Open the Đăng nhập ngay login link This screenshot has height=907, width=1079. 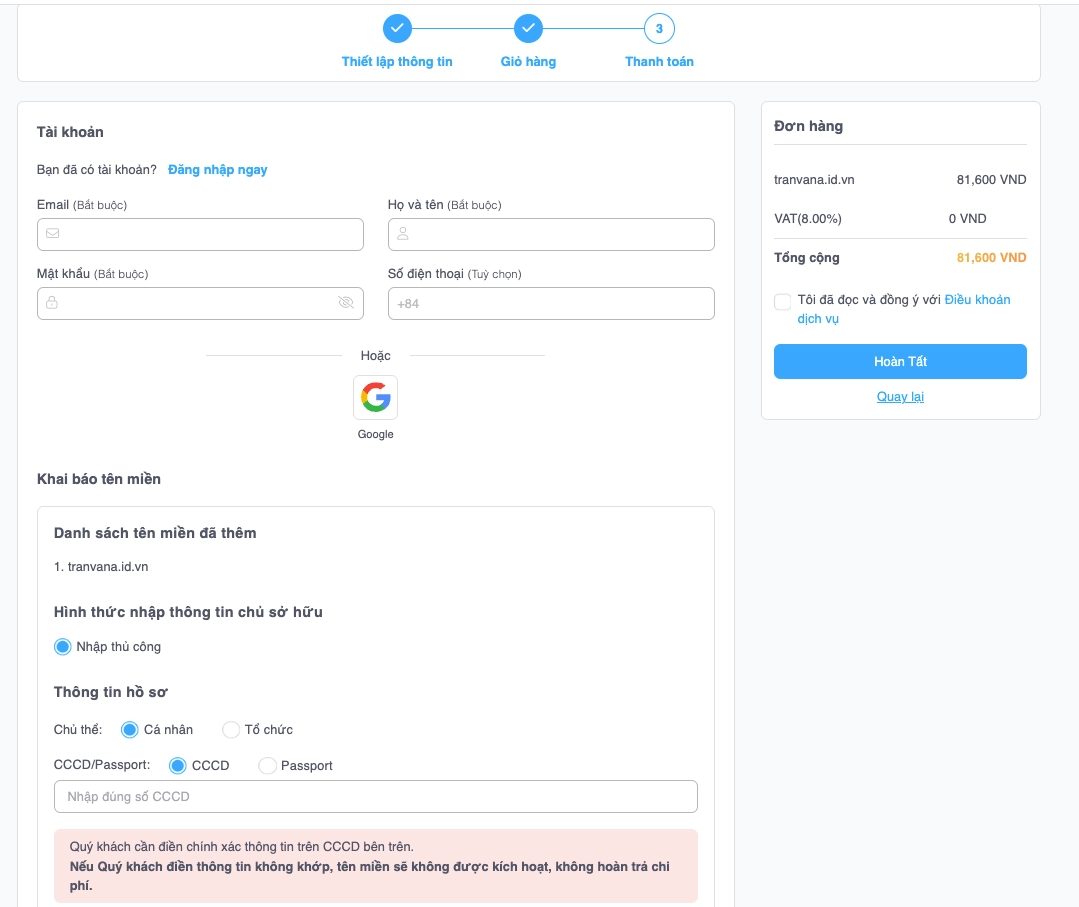point(217,170)
